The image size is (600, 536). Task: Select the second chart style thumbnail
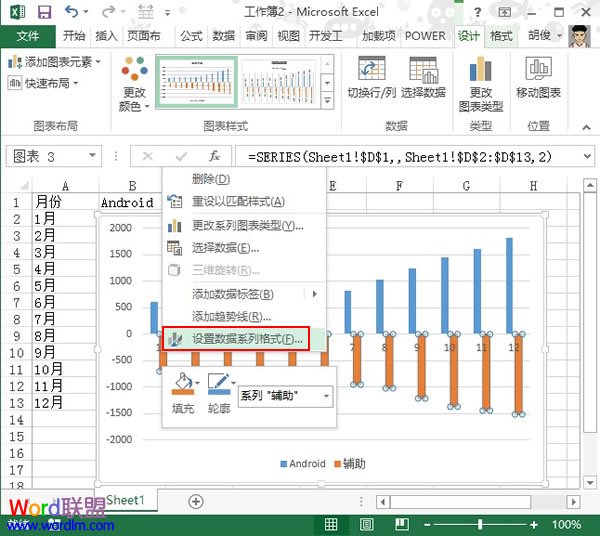pos(279,81)
